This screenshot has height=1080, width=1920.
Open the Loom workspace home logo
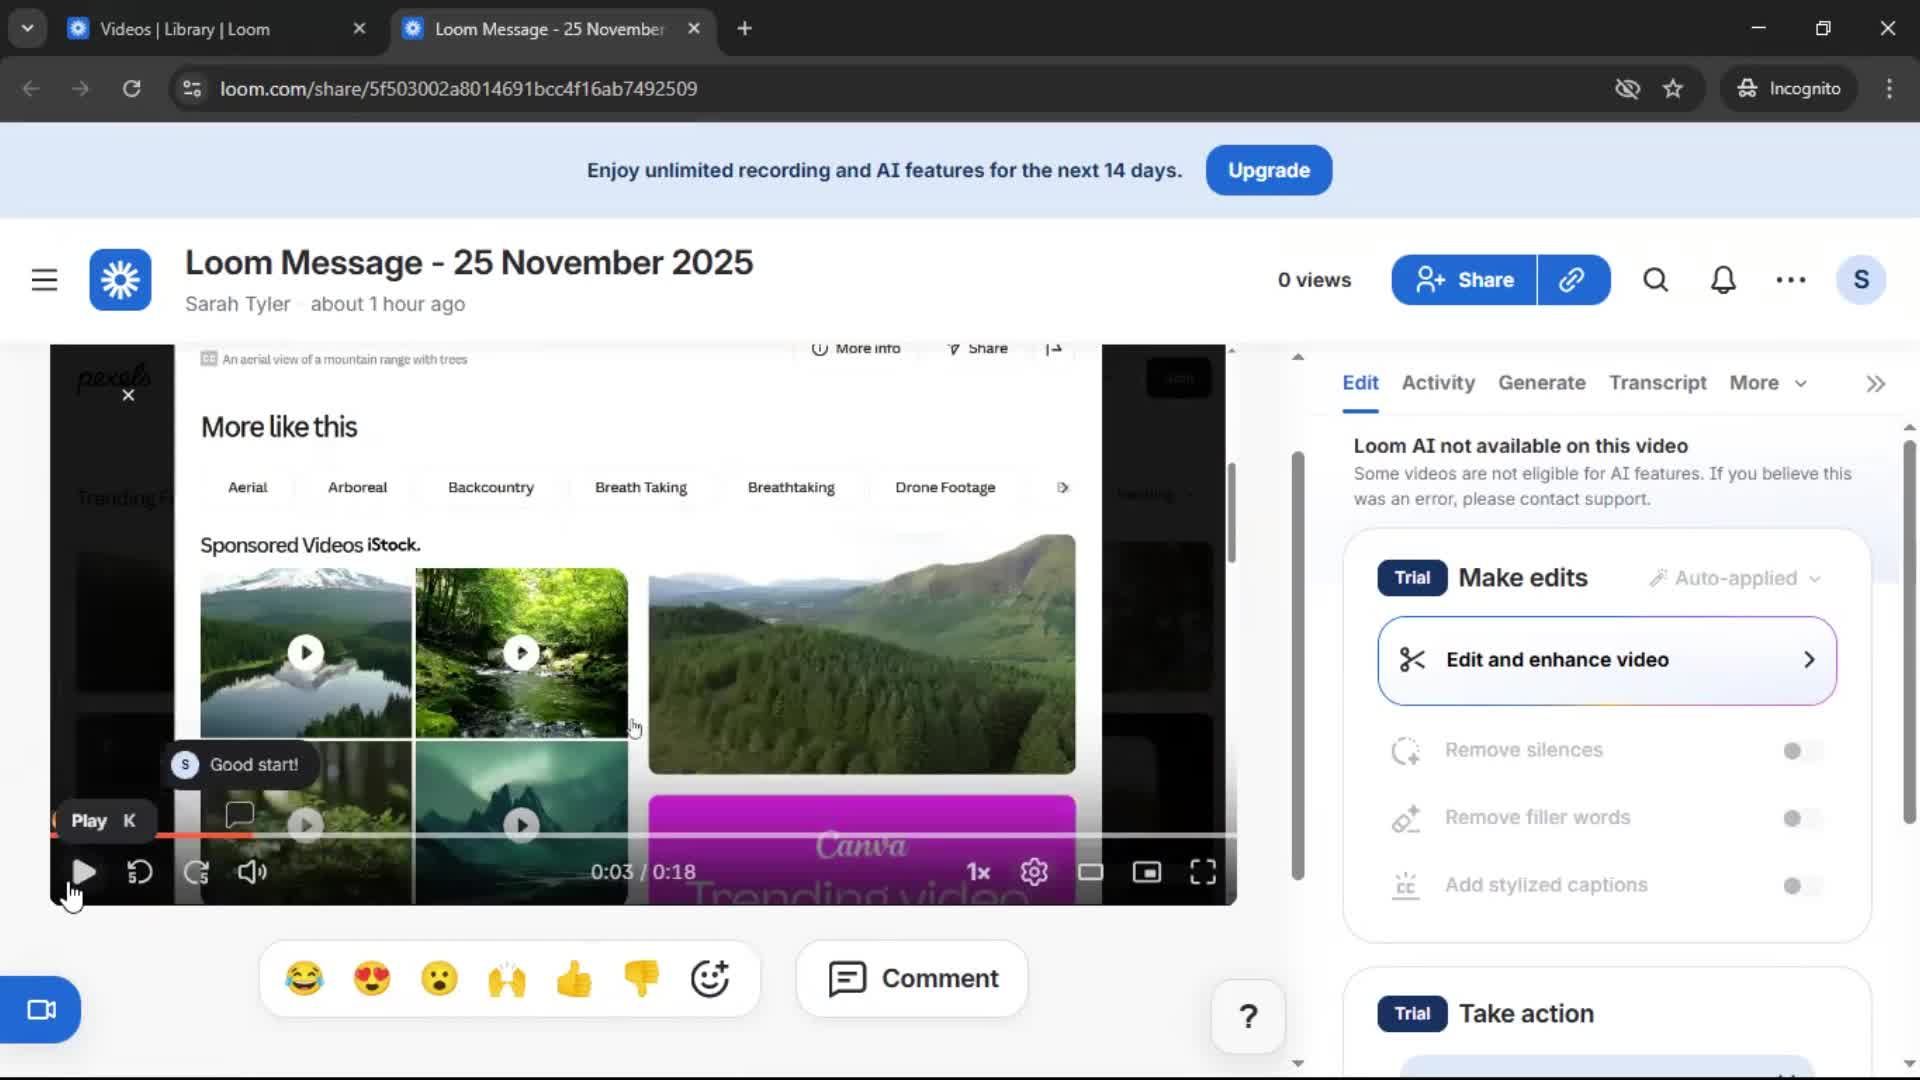pyautogui.click(x=119, y=280)
